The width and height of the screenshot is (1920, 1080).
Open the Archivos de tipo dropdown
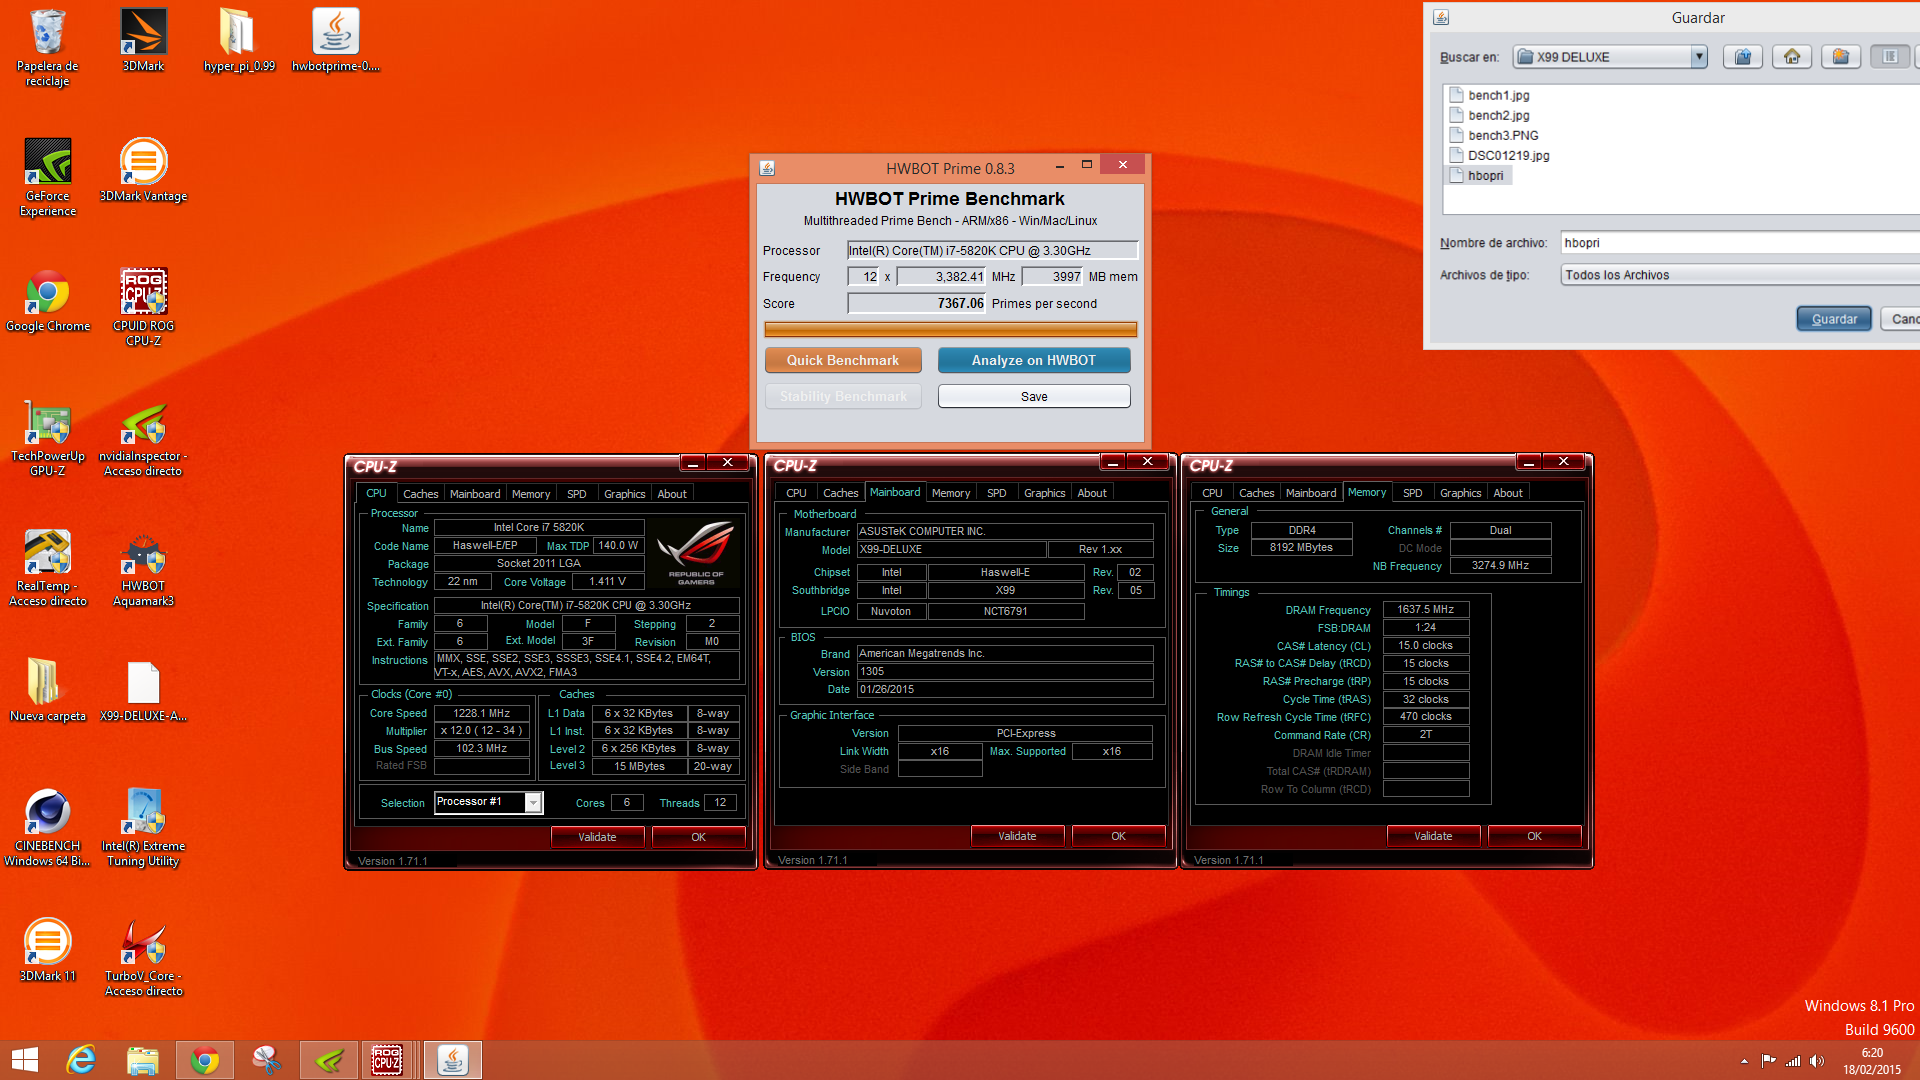[x=1740, y=275]
